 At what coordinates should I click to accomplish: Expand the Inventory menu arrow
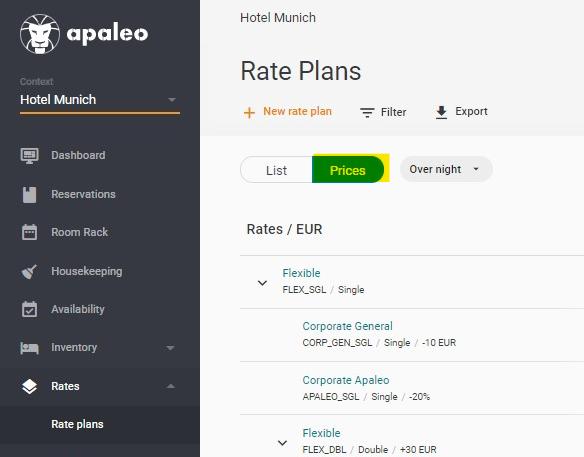tap(170, 348)
